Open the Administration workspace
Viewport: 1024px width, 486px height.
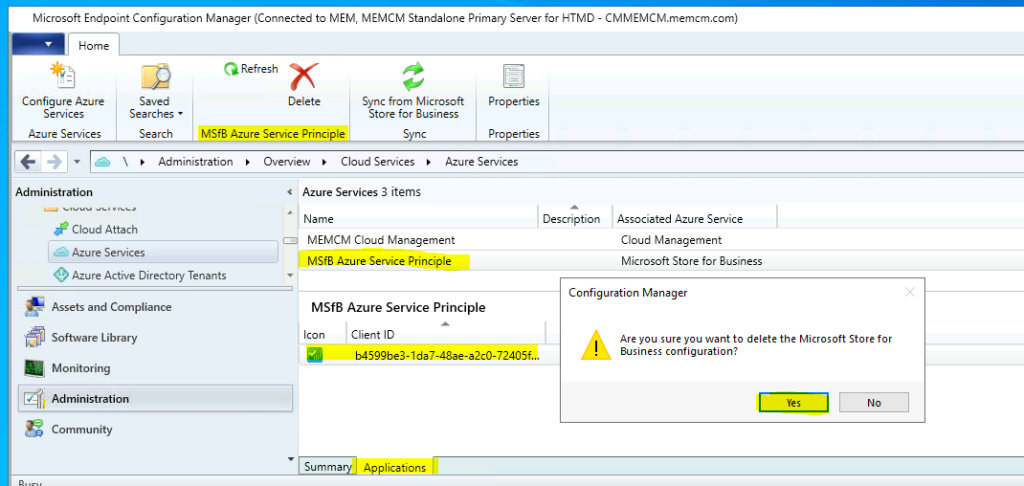[155, 398]
